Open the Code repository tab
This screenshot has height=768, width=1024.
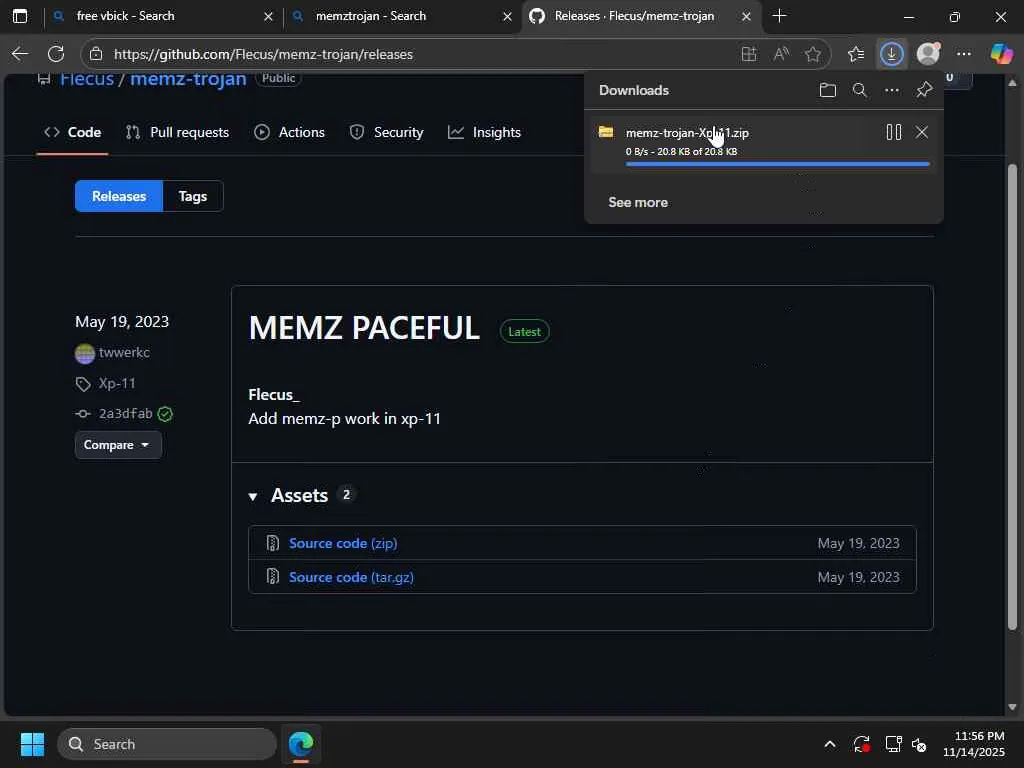(x=72, y=133)
